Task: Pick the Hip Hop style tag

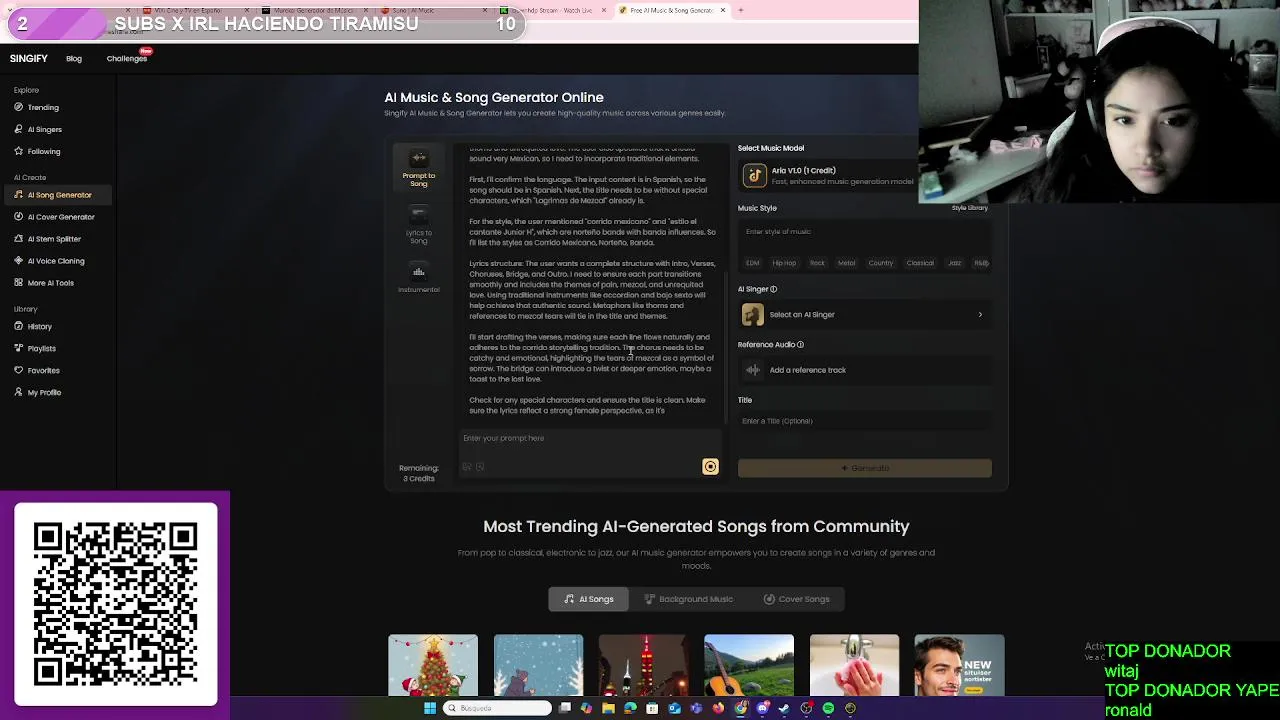Action: coord(784,263)
